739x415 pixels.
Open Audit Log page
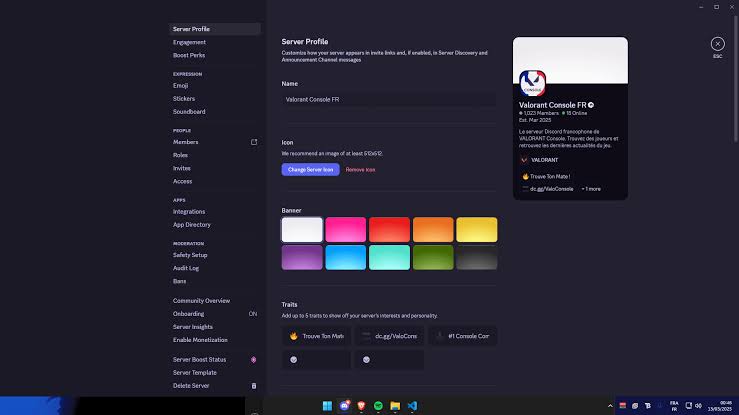(215, 268)
